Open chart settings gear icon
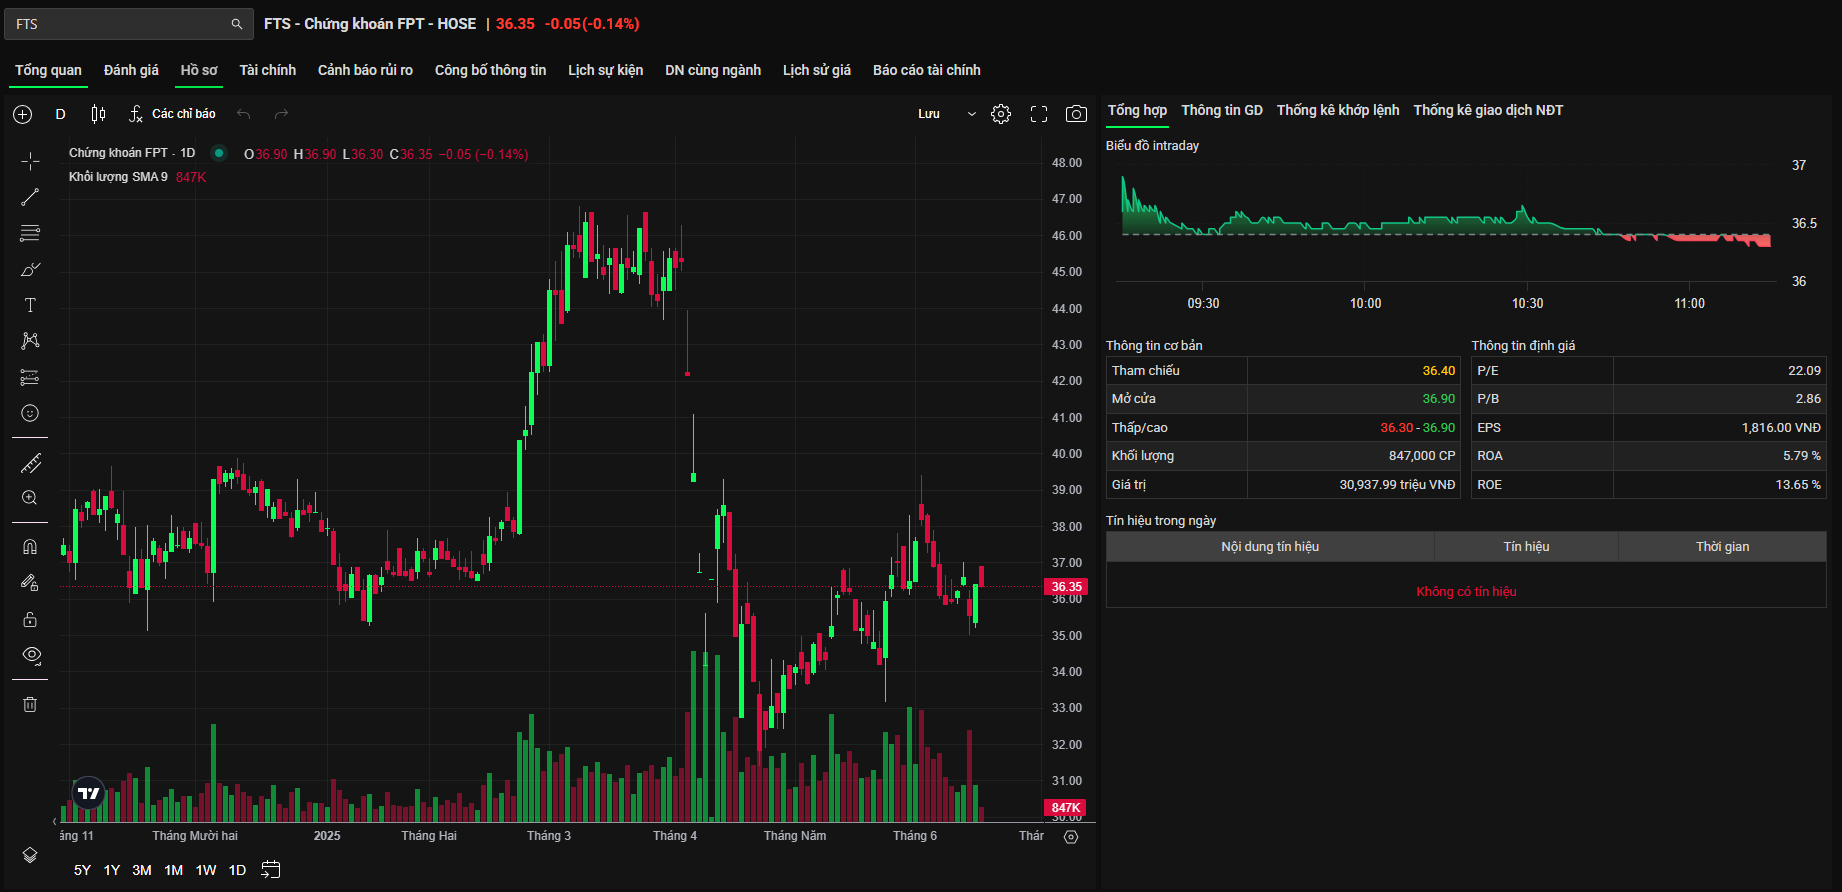1842x892 pixels. (x=1001, y=114)
